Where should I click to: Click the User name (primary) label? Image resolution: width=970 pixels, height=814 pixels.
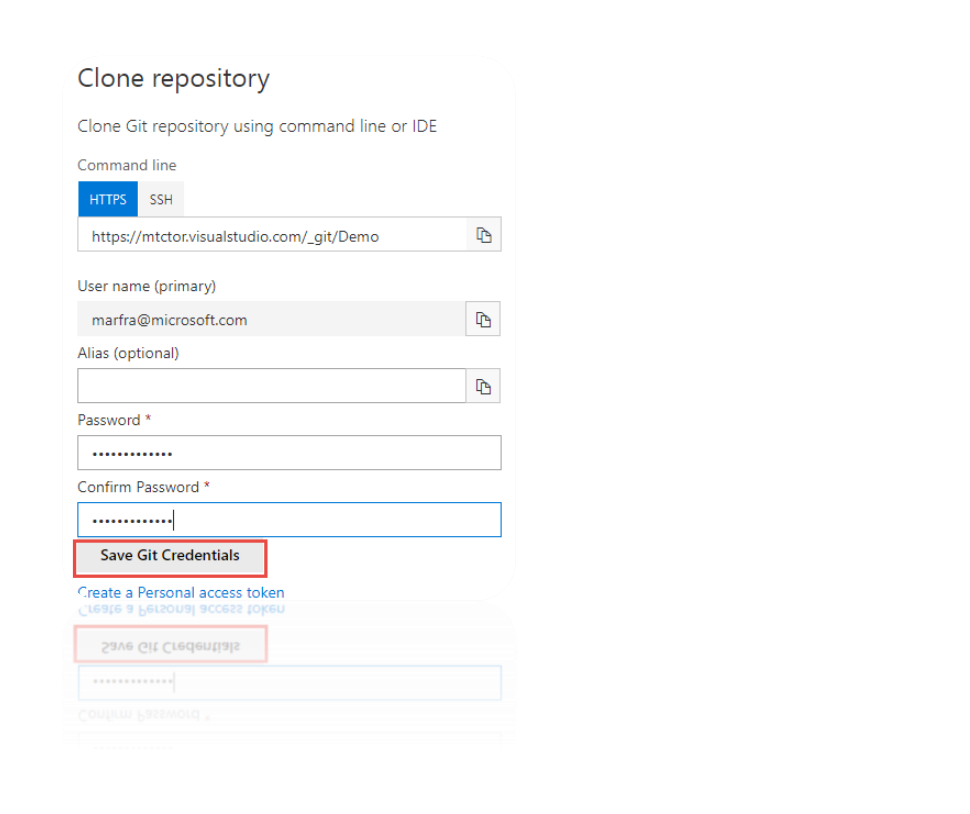[x=147, y=286]
